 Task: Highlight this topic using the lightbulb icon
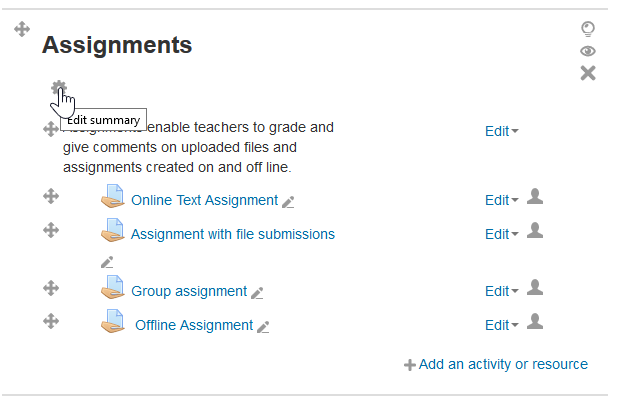pos(588,29)
